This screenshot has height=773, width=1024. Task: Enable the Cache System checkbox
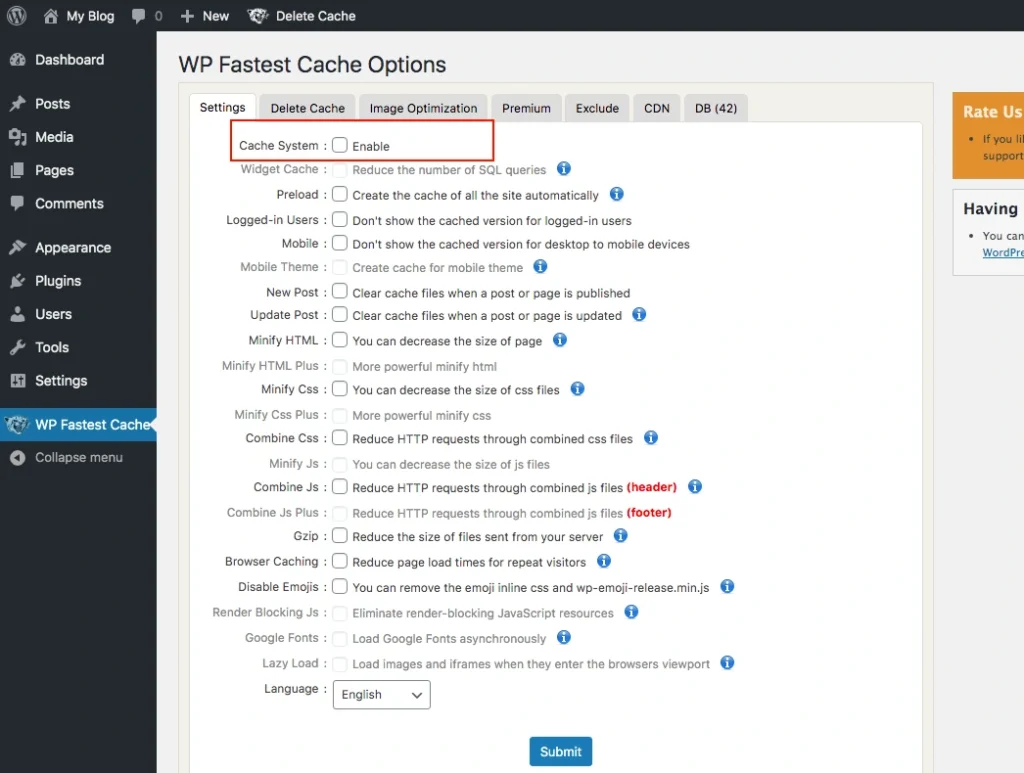pyautogui.click(x=340, y=145)
